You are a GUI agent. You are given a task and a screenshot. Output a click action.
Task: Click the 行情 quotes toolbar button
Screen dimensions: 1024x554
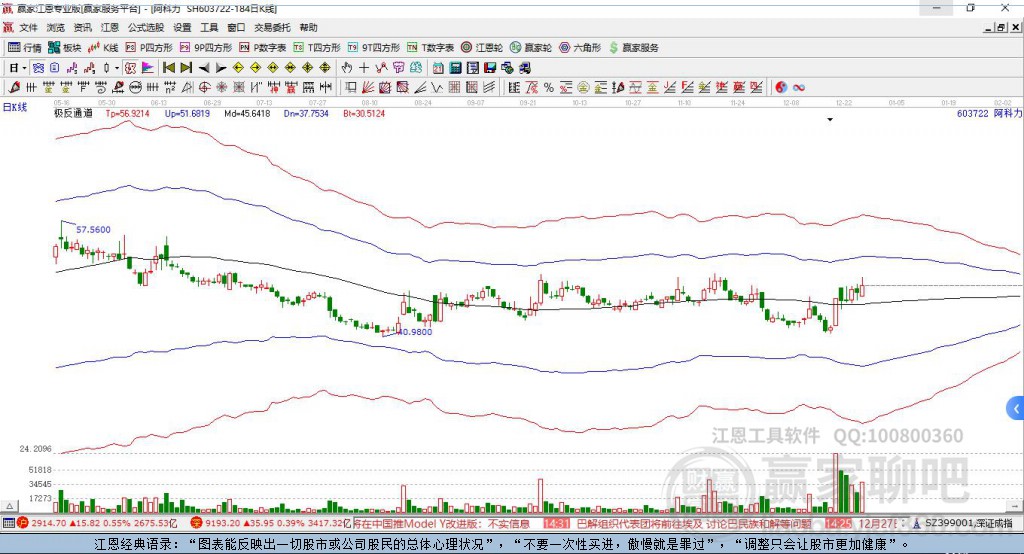click(25, 48)
